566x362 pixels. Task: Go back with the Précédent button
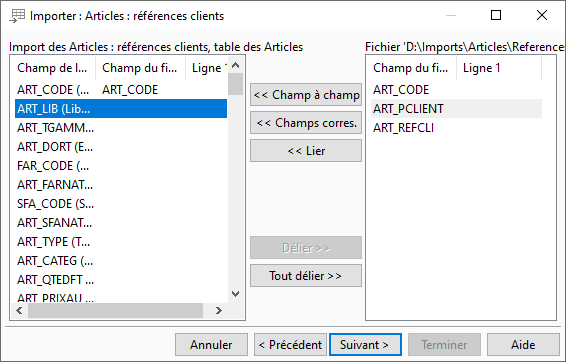(x=290, y=345)
